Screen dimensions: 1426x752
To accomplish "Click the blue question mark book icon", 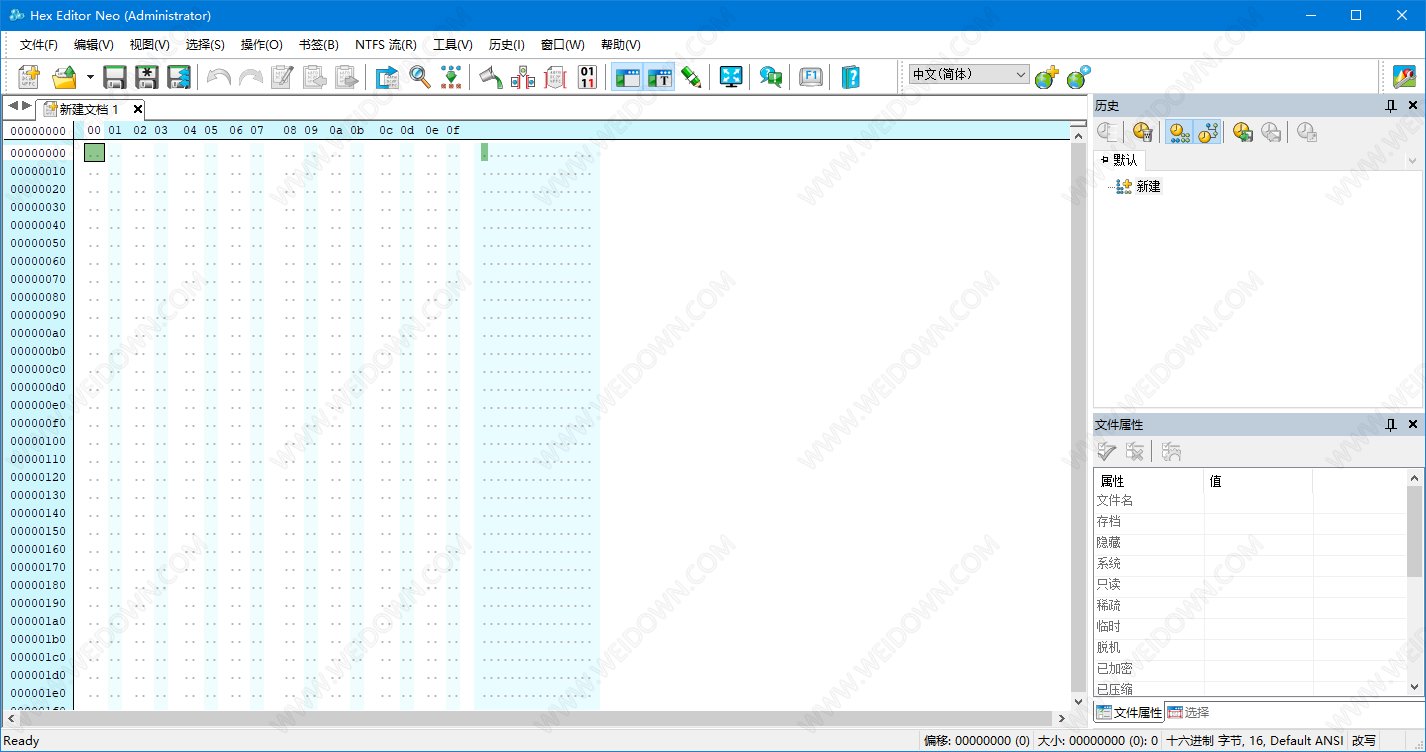I will click(851, 77).
